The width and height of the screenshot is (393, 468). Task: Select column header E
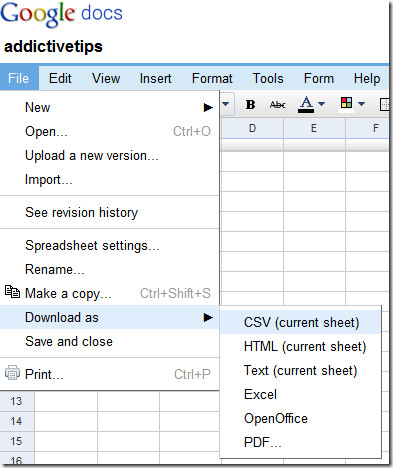314,128
